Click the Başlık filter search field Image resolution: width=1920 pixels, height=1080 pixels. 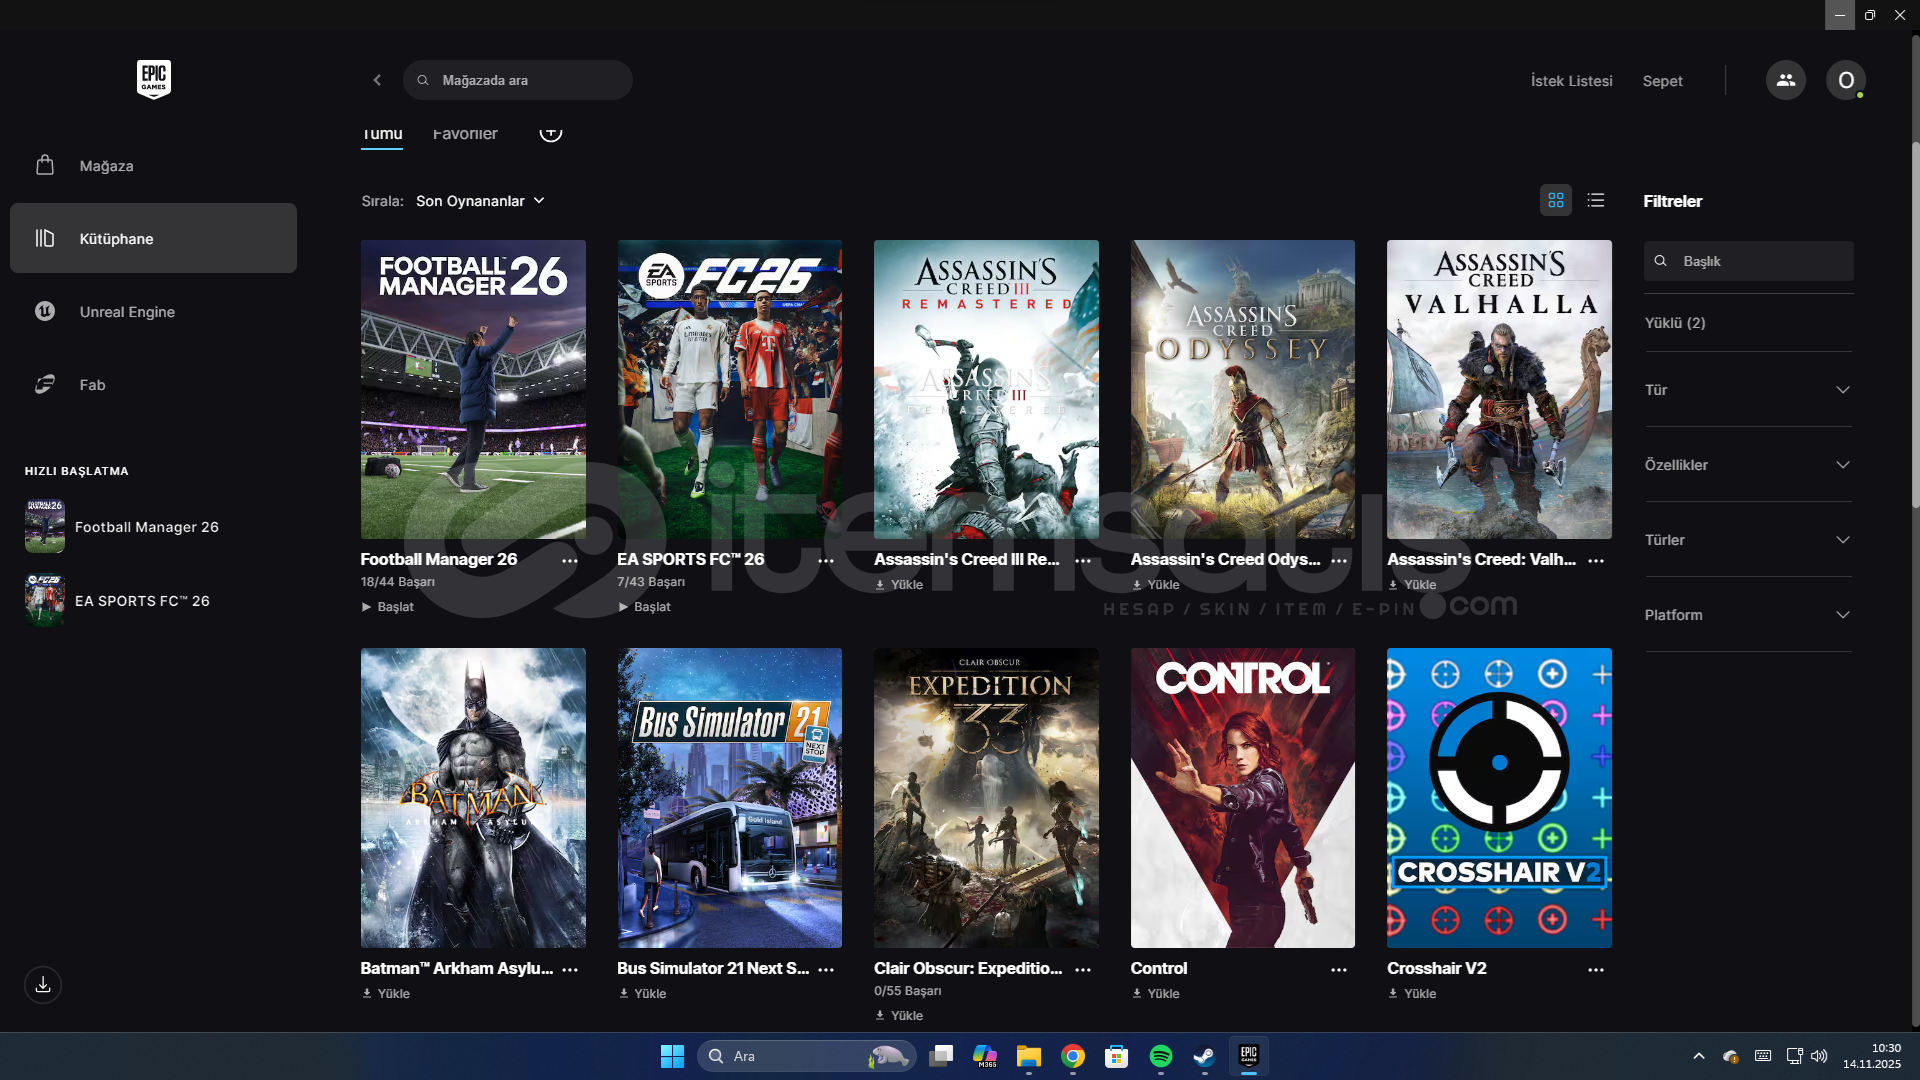tap(1760, 261)
